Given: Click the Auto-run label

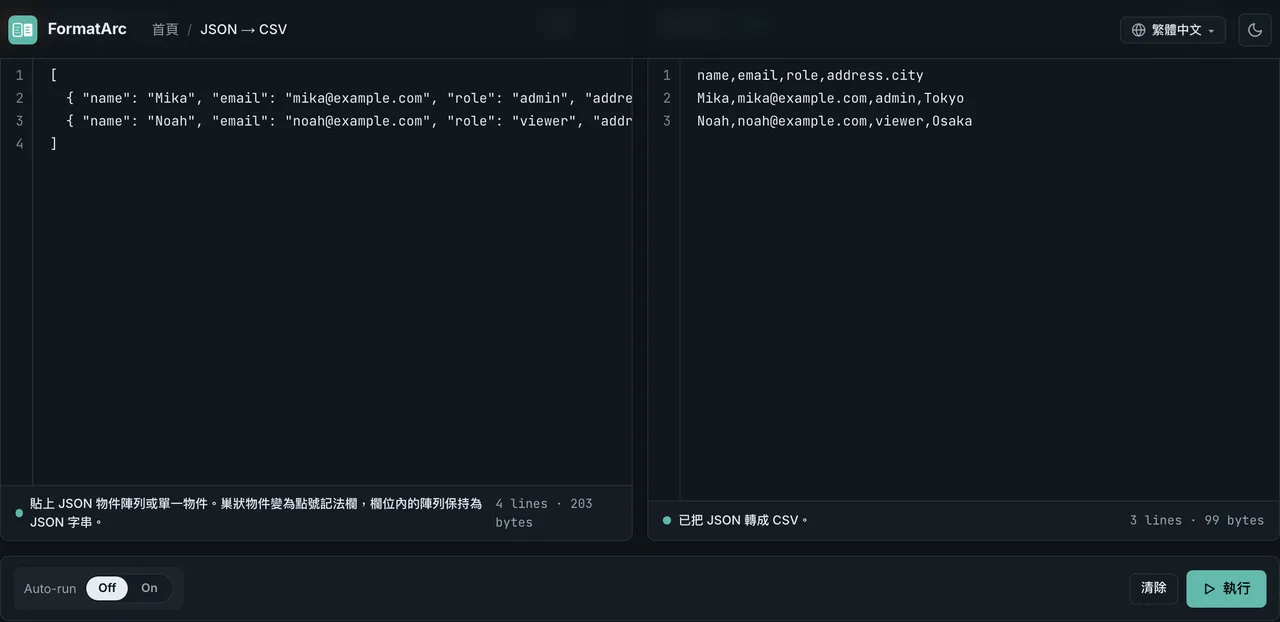Looking at the screenshot, I should pos(50,588).
